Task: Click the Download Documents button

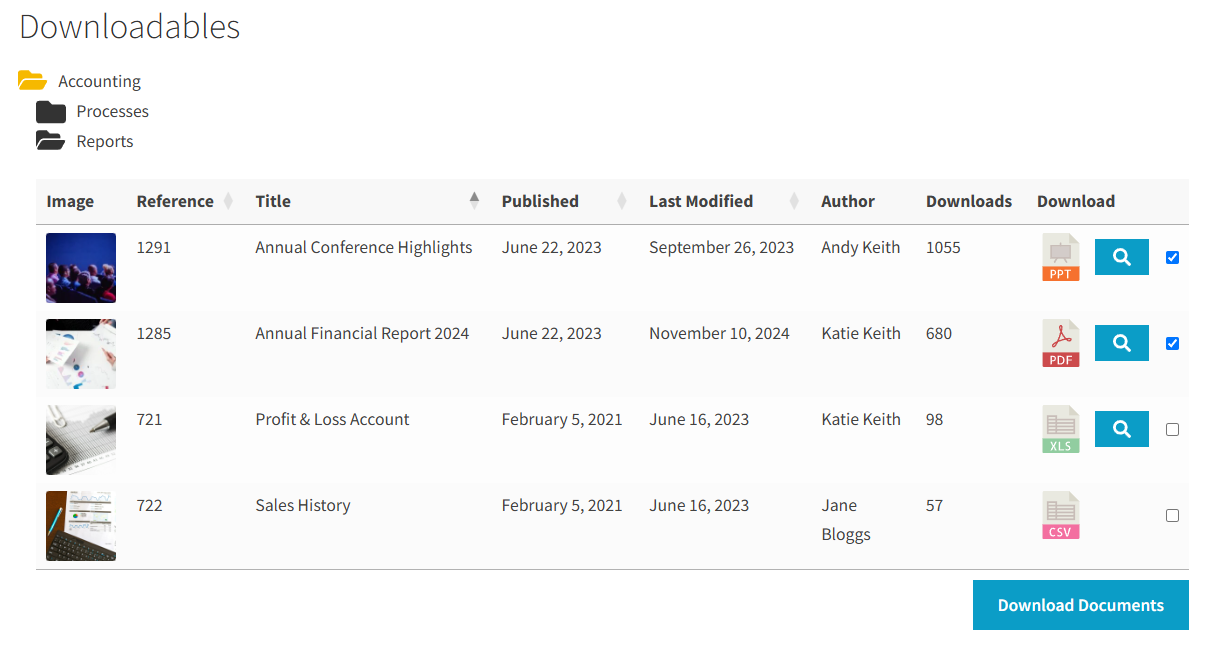Action: click(x=1080, y=605)
